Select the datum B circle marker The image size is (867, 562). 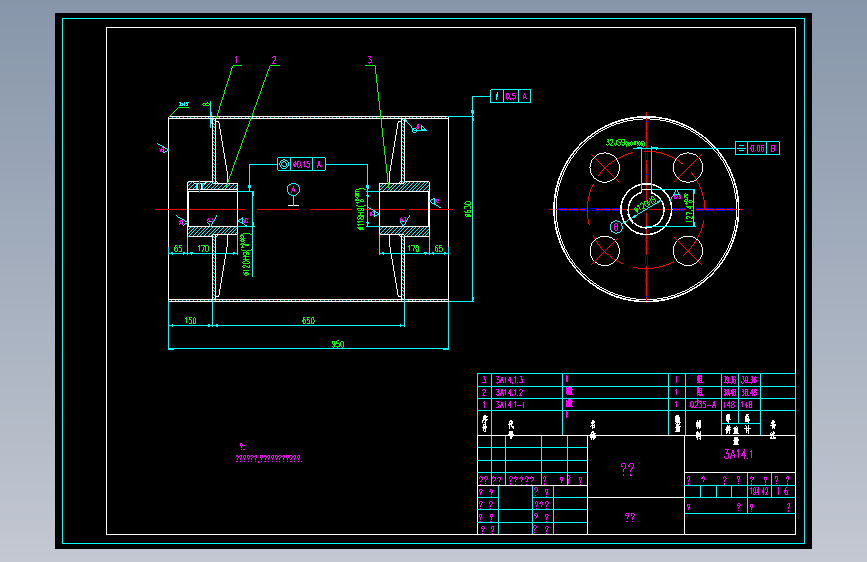point(615,227)
